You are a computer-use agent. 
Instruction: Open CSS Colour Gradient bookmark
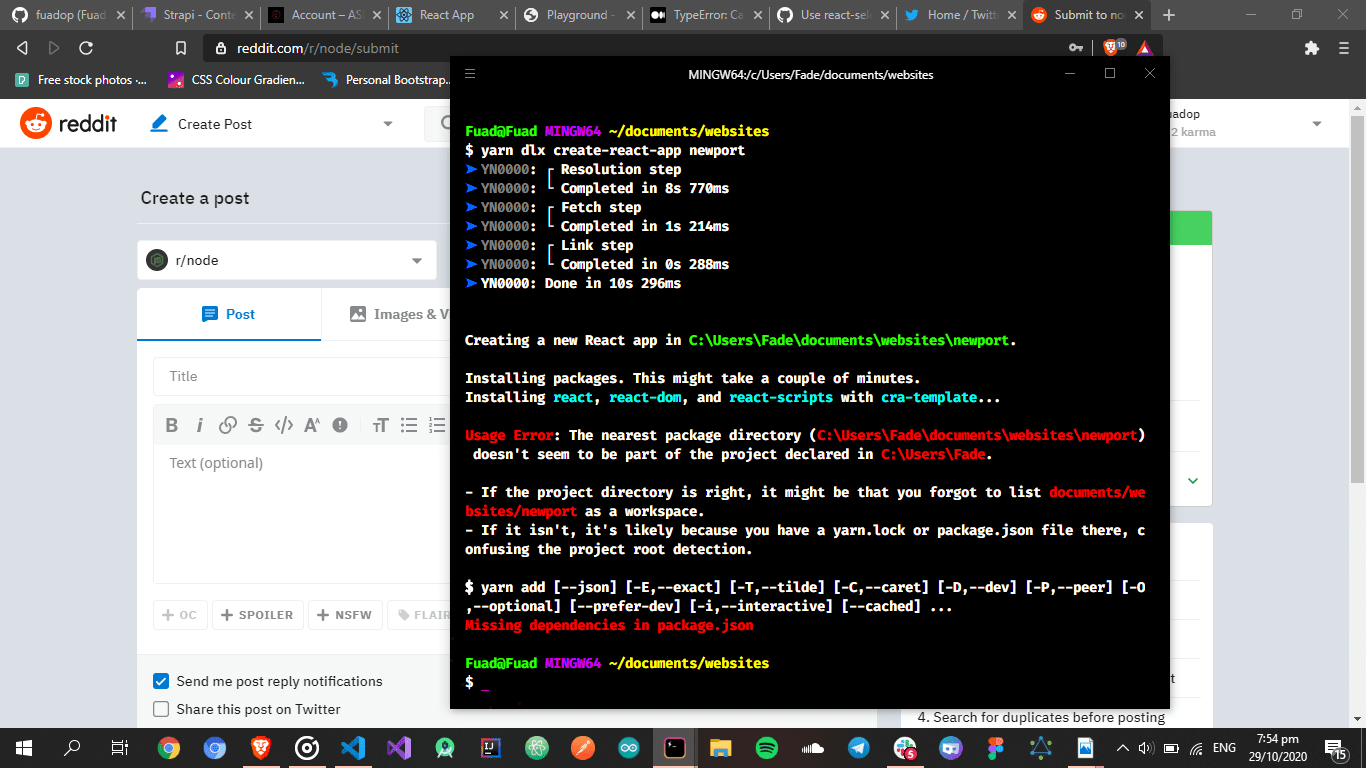pos(237,80)
